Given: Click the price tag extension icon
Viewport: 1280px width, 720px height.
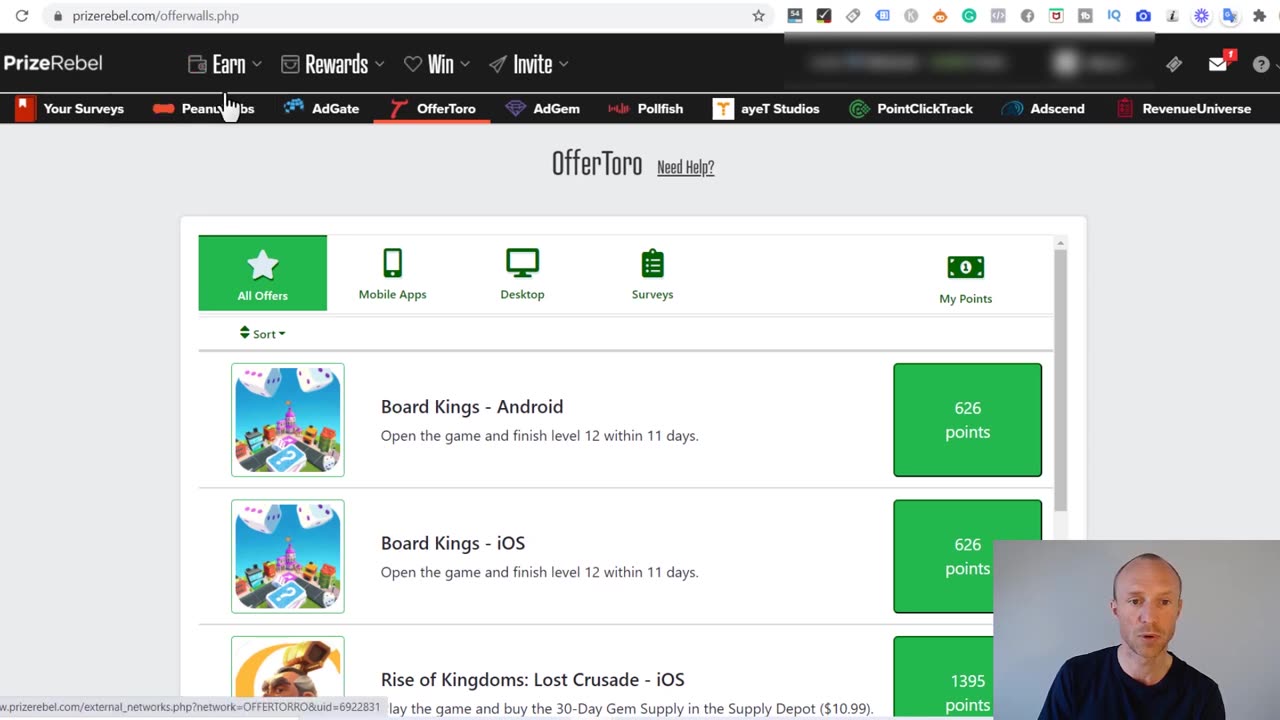Looking at the screenshot, I should [x=853, y=16].
